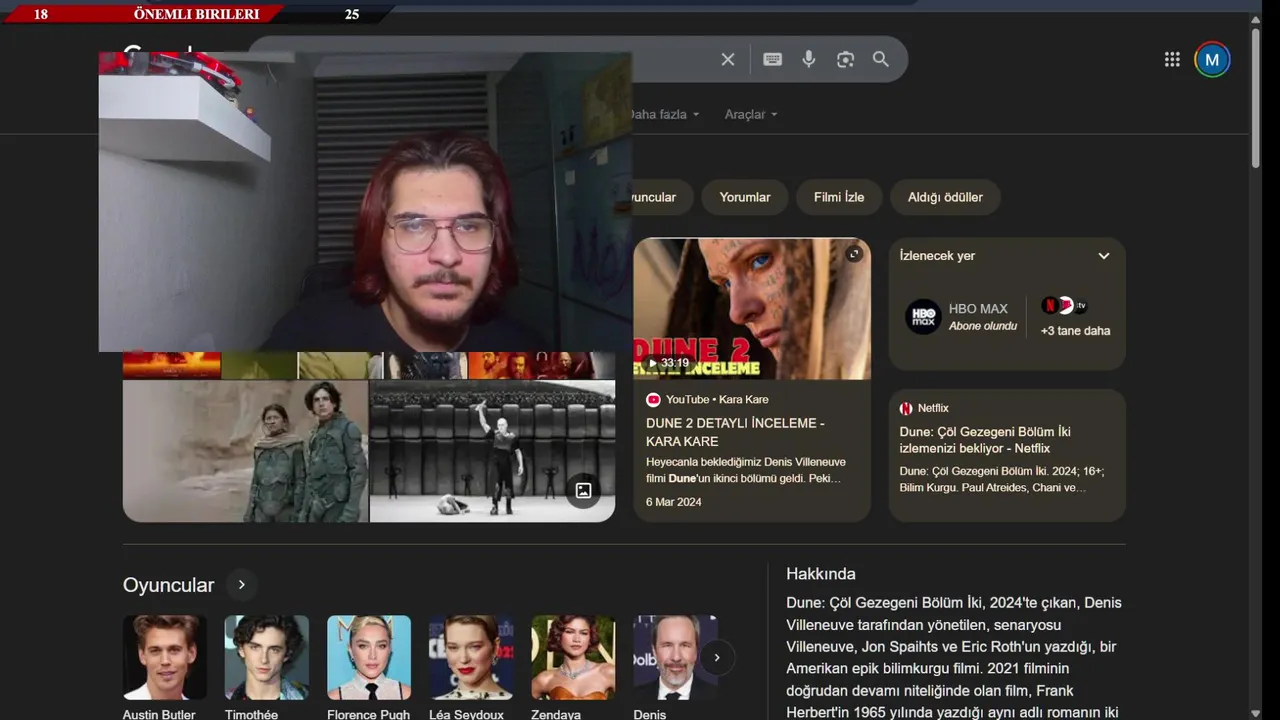Open the Daha fazla dropdown
The width and height of the screenshot is (1280, 720).
click(x=664, y=114)
